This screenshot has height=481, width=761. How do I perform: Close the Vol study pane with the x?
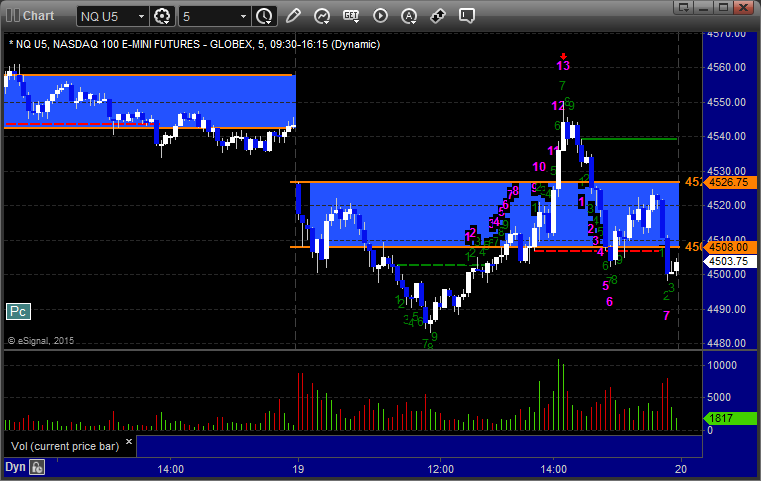129,442
